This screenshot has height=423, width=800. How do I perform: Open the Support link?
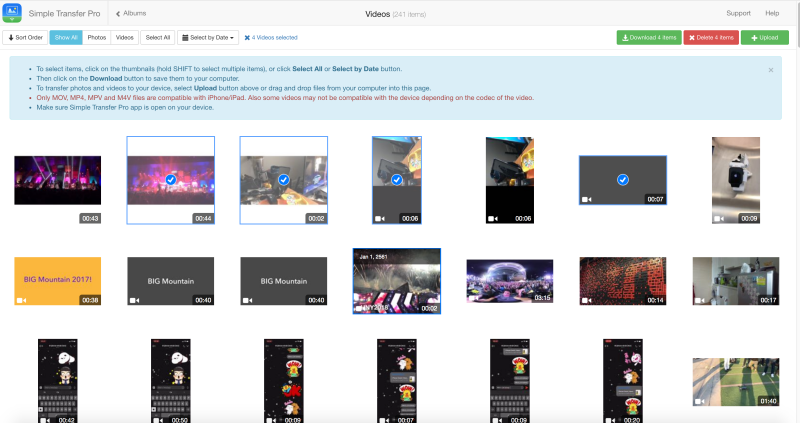tap(738, 14)
